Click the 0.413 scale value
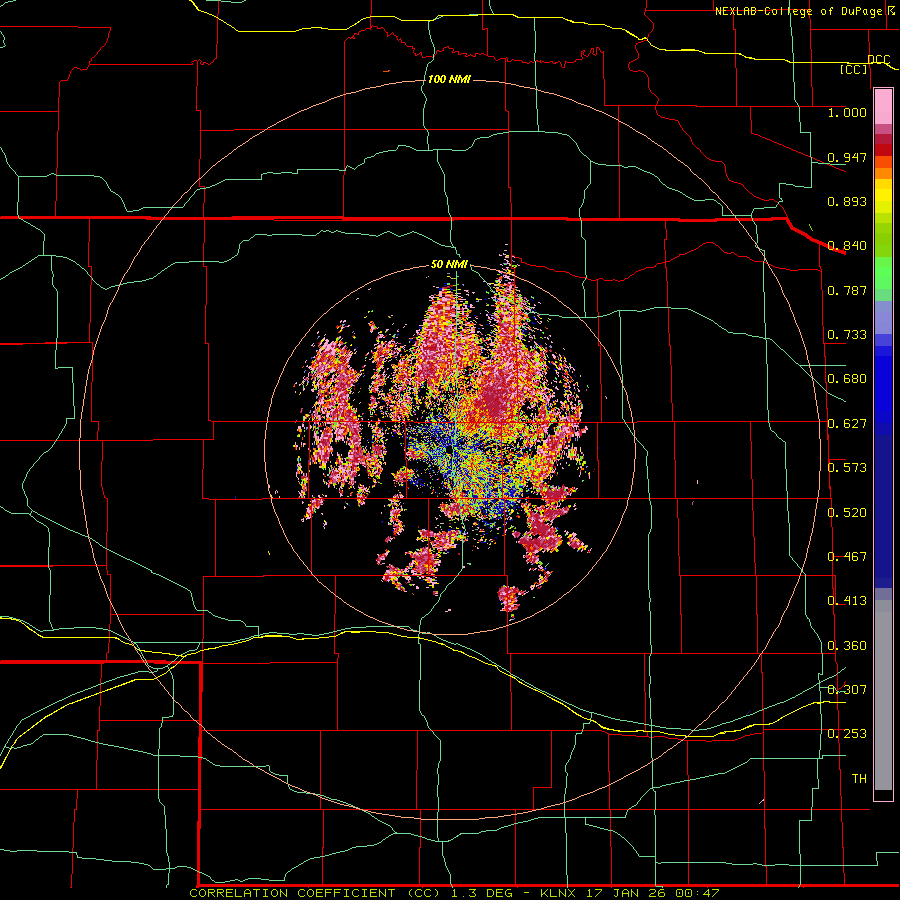900x900 pixels. point(847,600)
